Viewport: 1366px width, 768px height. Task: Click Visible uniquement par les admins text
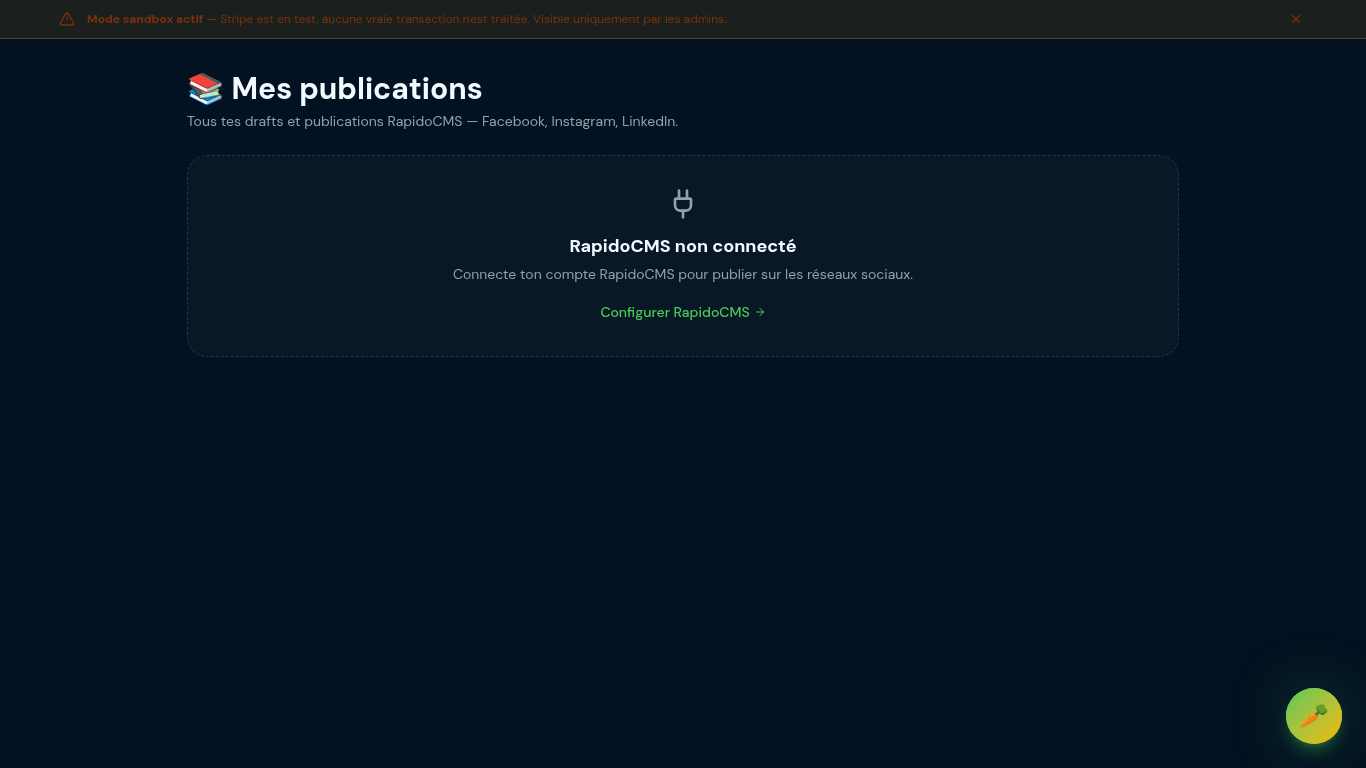[632, 19]
